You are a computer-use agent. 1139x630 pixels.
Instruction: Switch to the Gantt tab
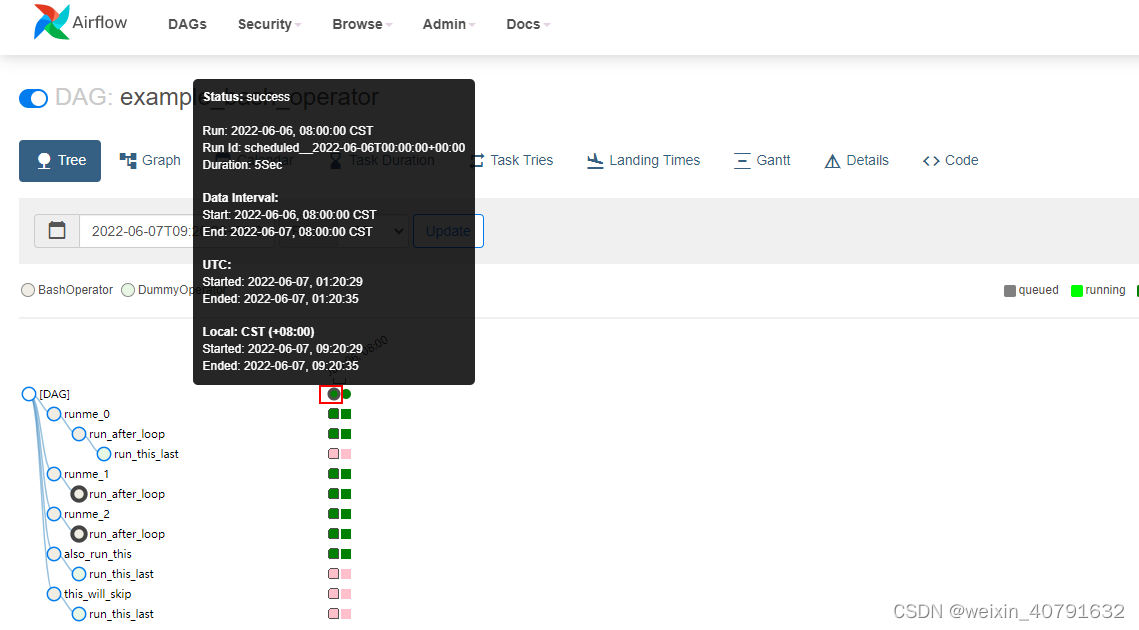pos(762,161)
